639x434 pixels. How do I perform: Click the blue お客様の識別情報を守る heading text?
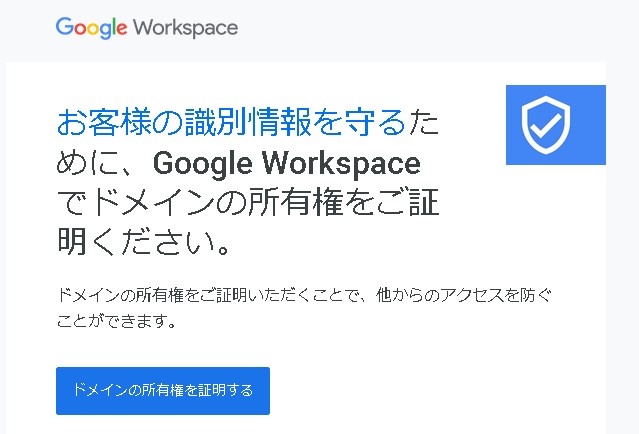(230, 123)
